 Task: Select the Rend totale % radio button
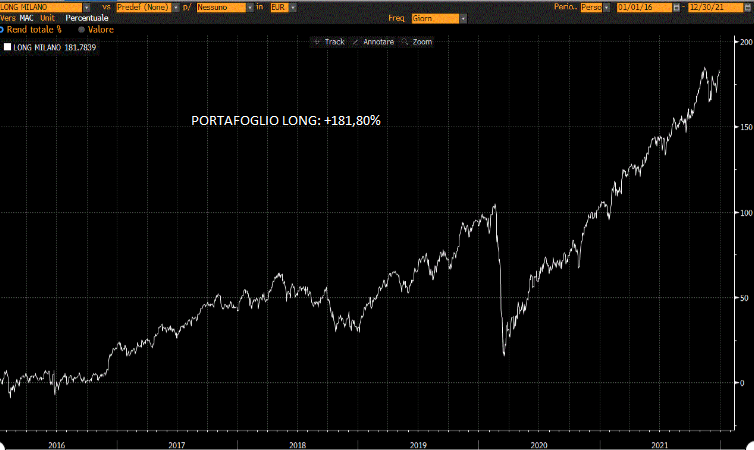pyautogui.click(x=1, y=30)
